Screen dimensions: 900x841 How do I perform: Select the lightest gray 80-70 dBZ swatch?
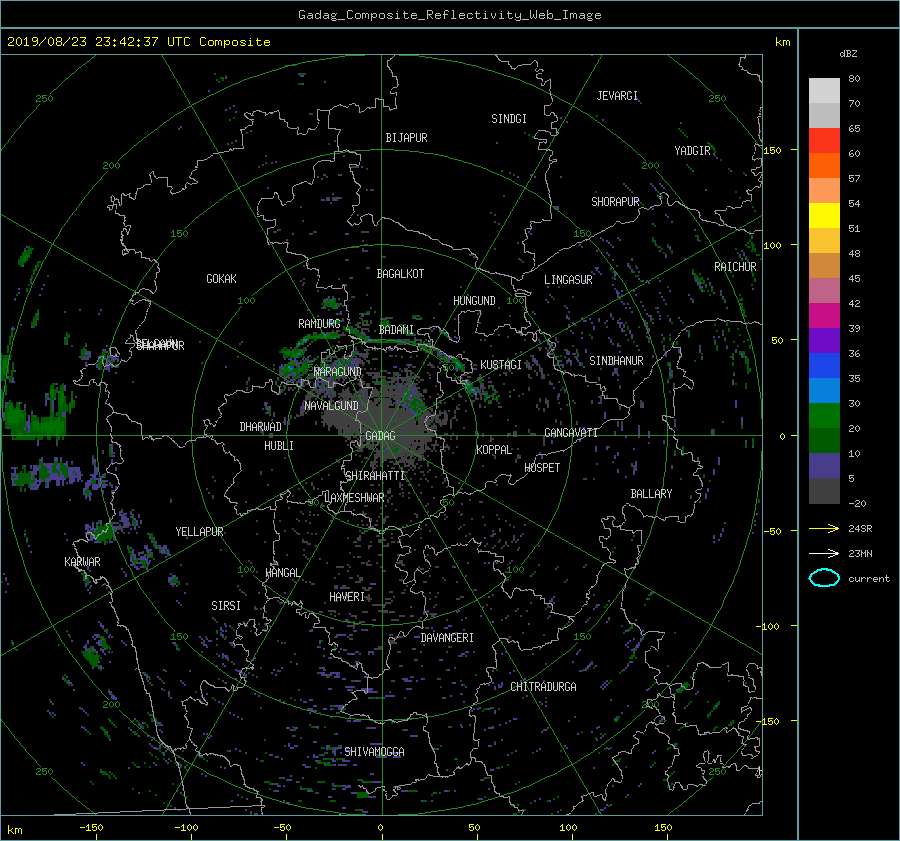pos(824,91)
